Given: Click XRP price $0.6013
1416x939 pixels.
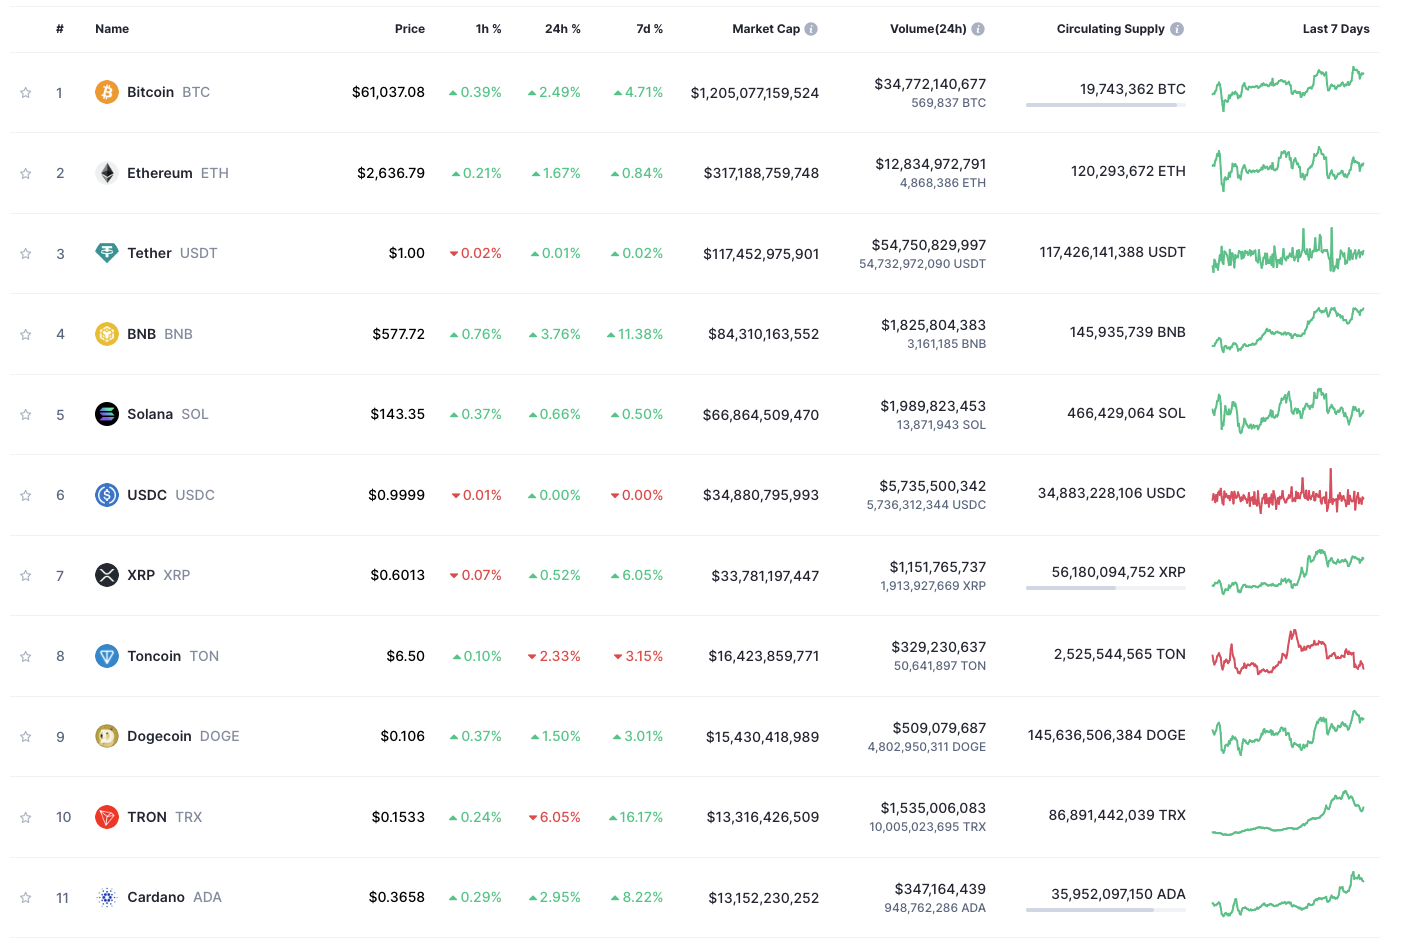Looking at the screenshot, I should pos(398,575).
